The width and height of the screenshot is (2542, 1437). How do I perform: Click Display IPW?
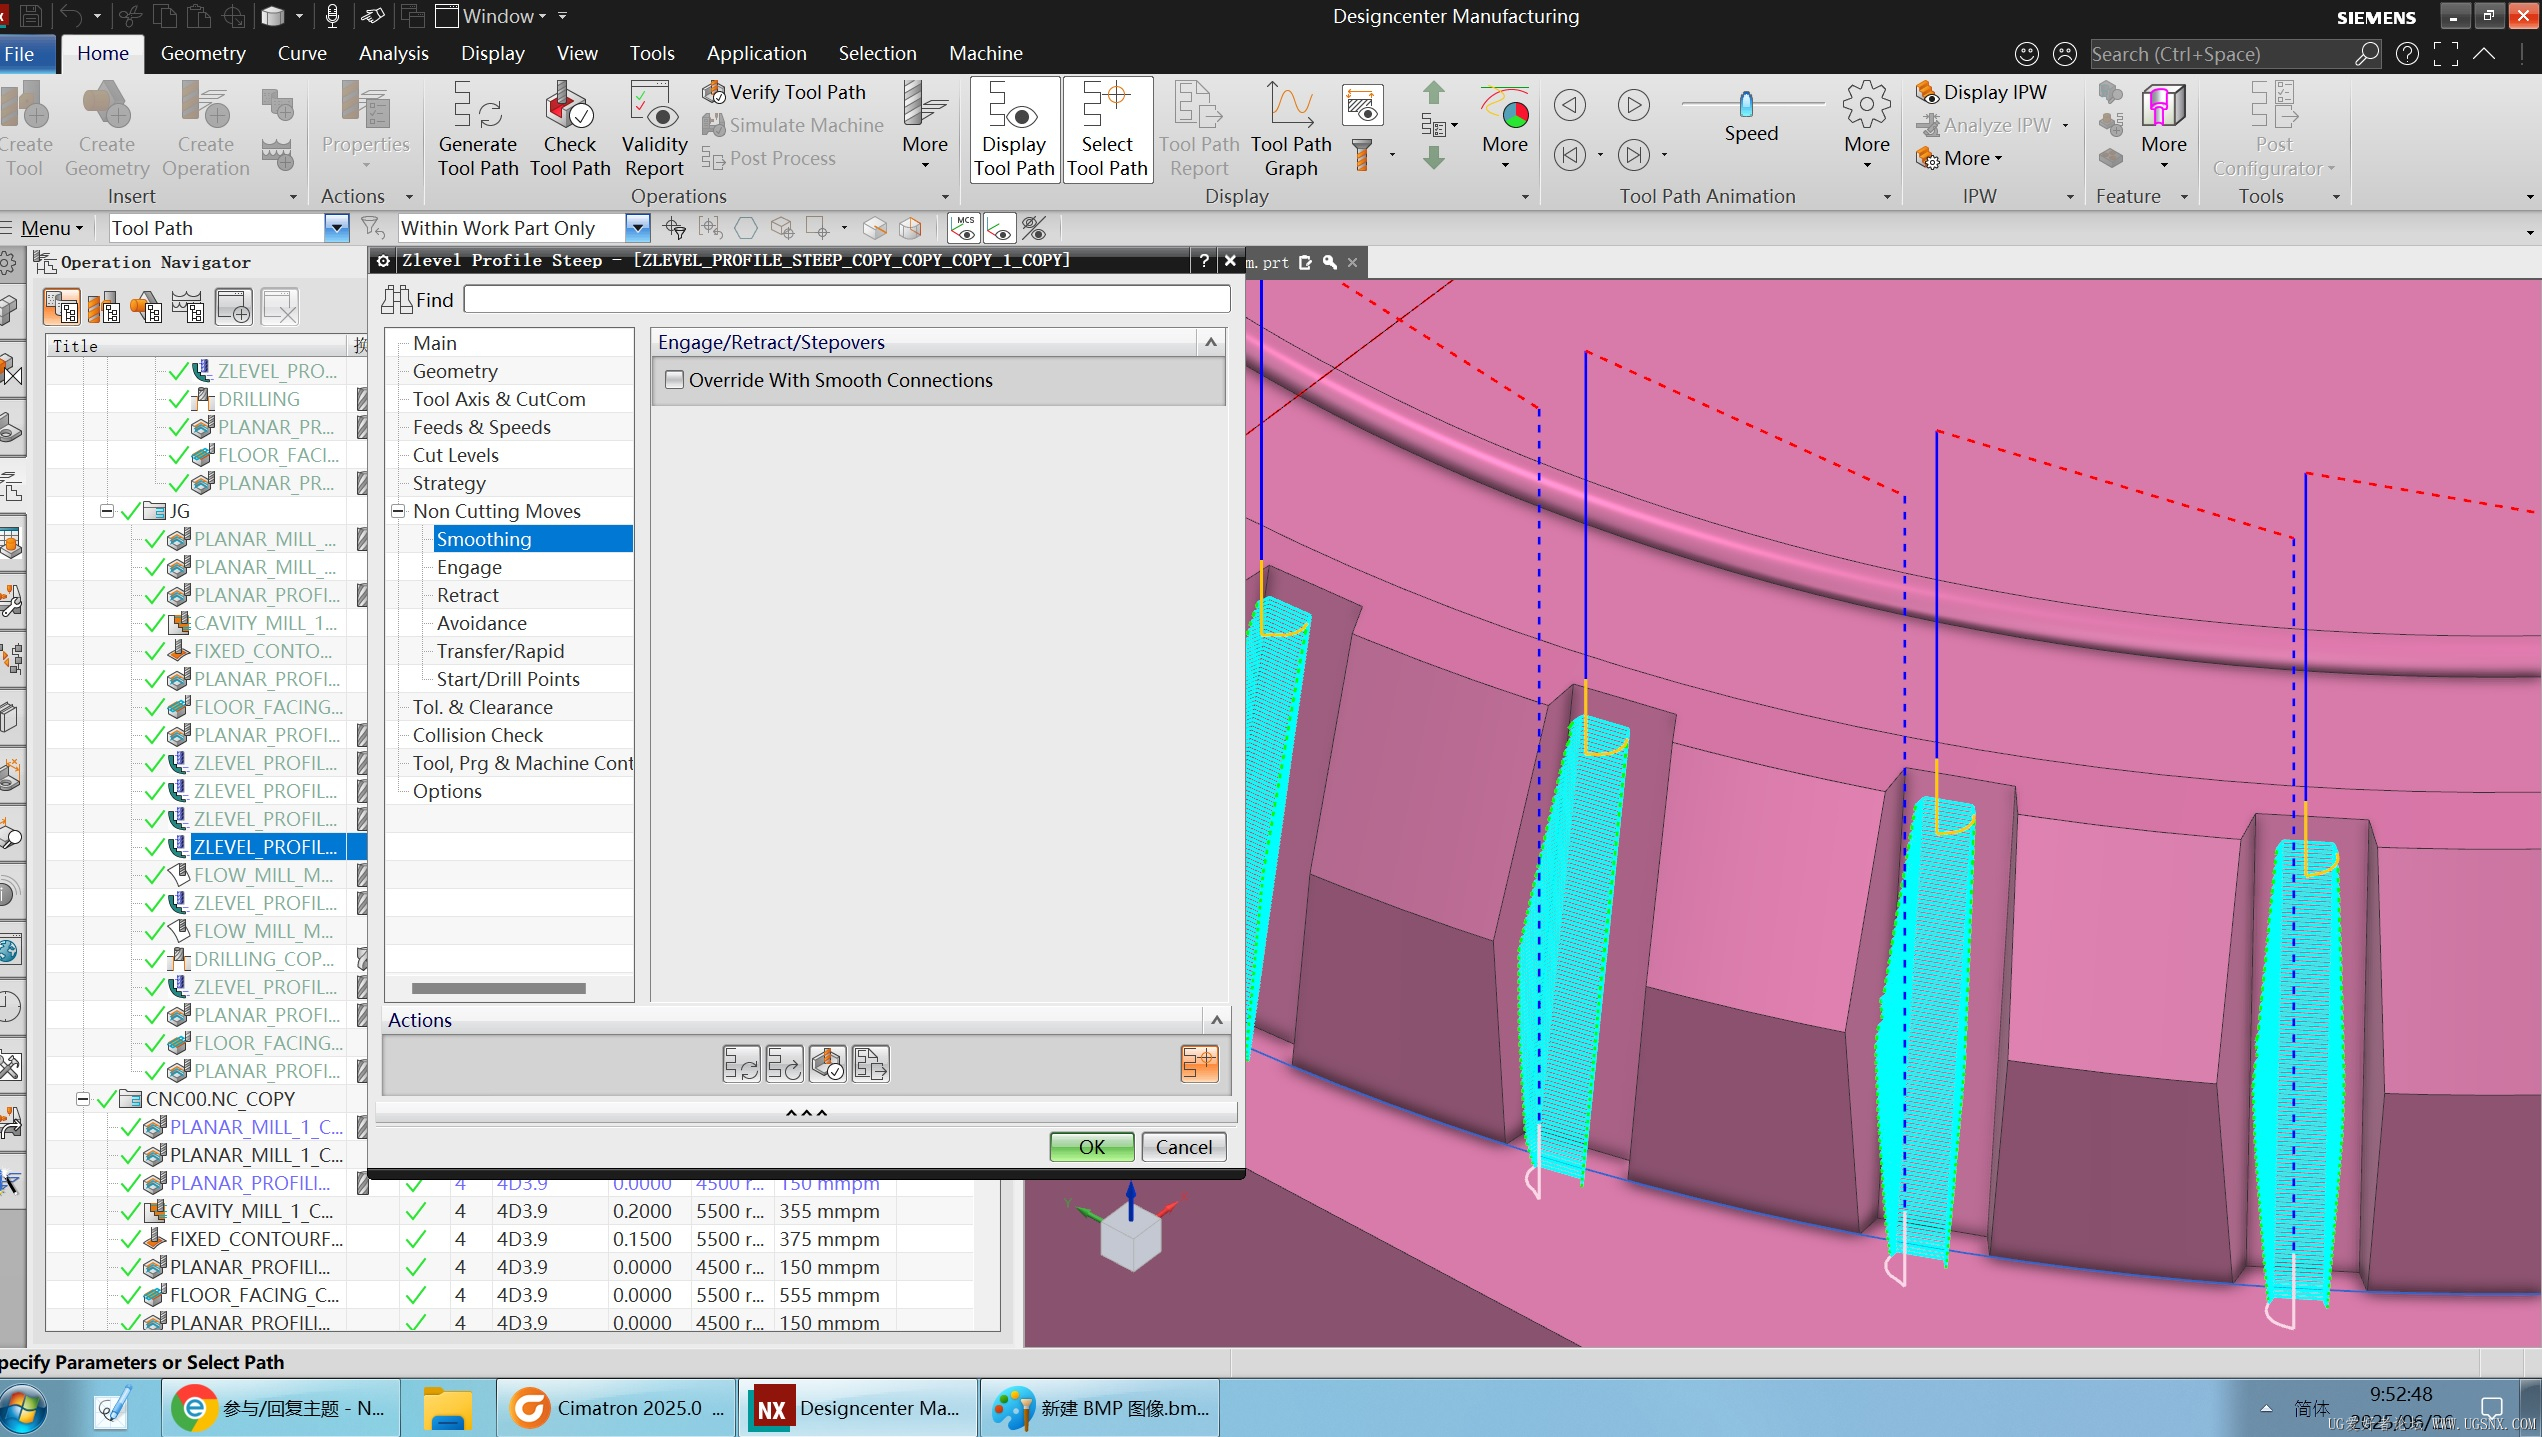1981,92
